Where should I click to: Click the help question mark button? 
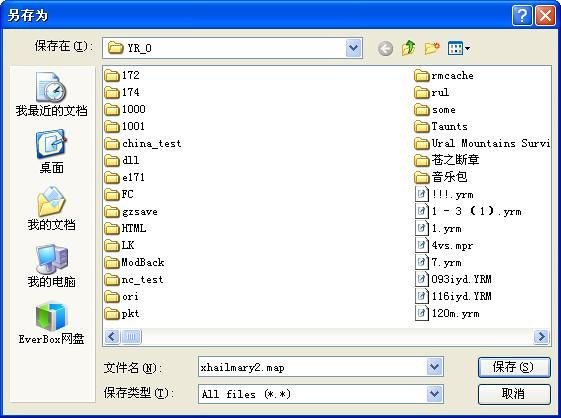[522, 15]
